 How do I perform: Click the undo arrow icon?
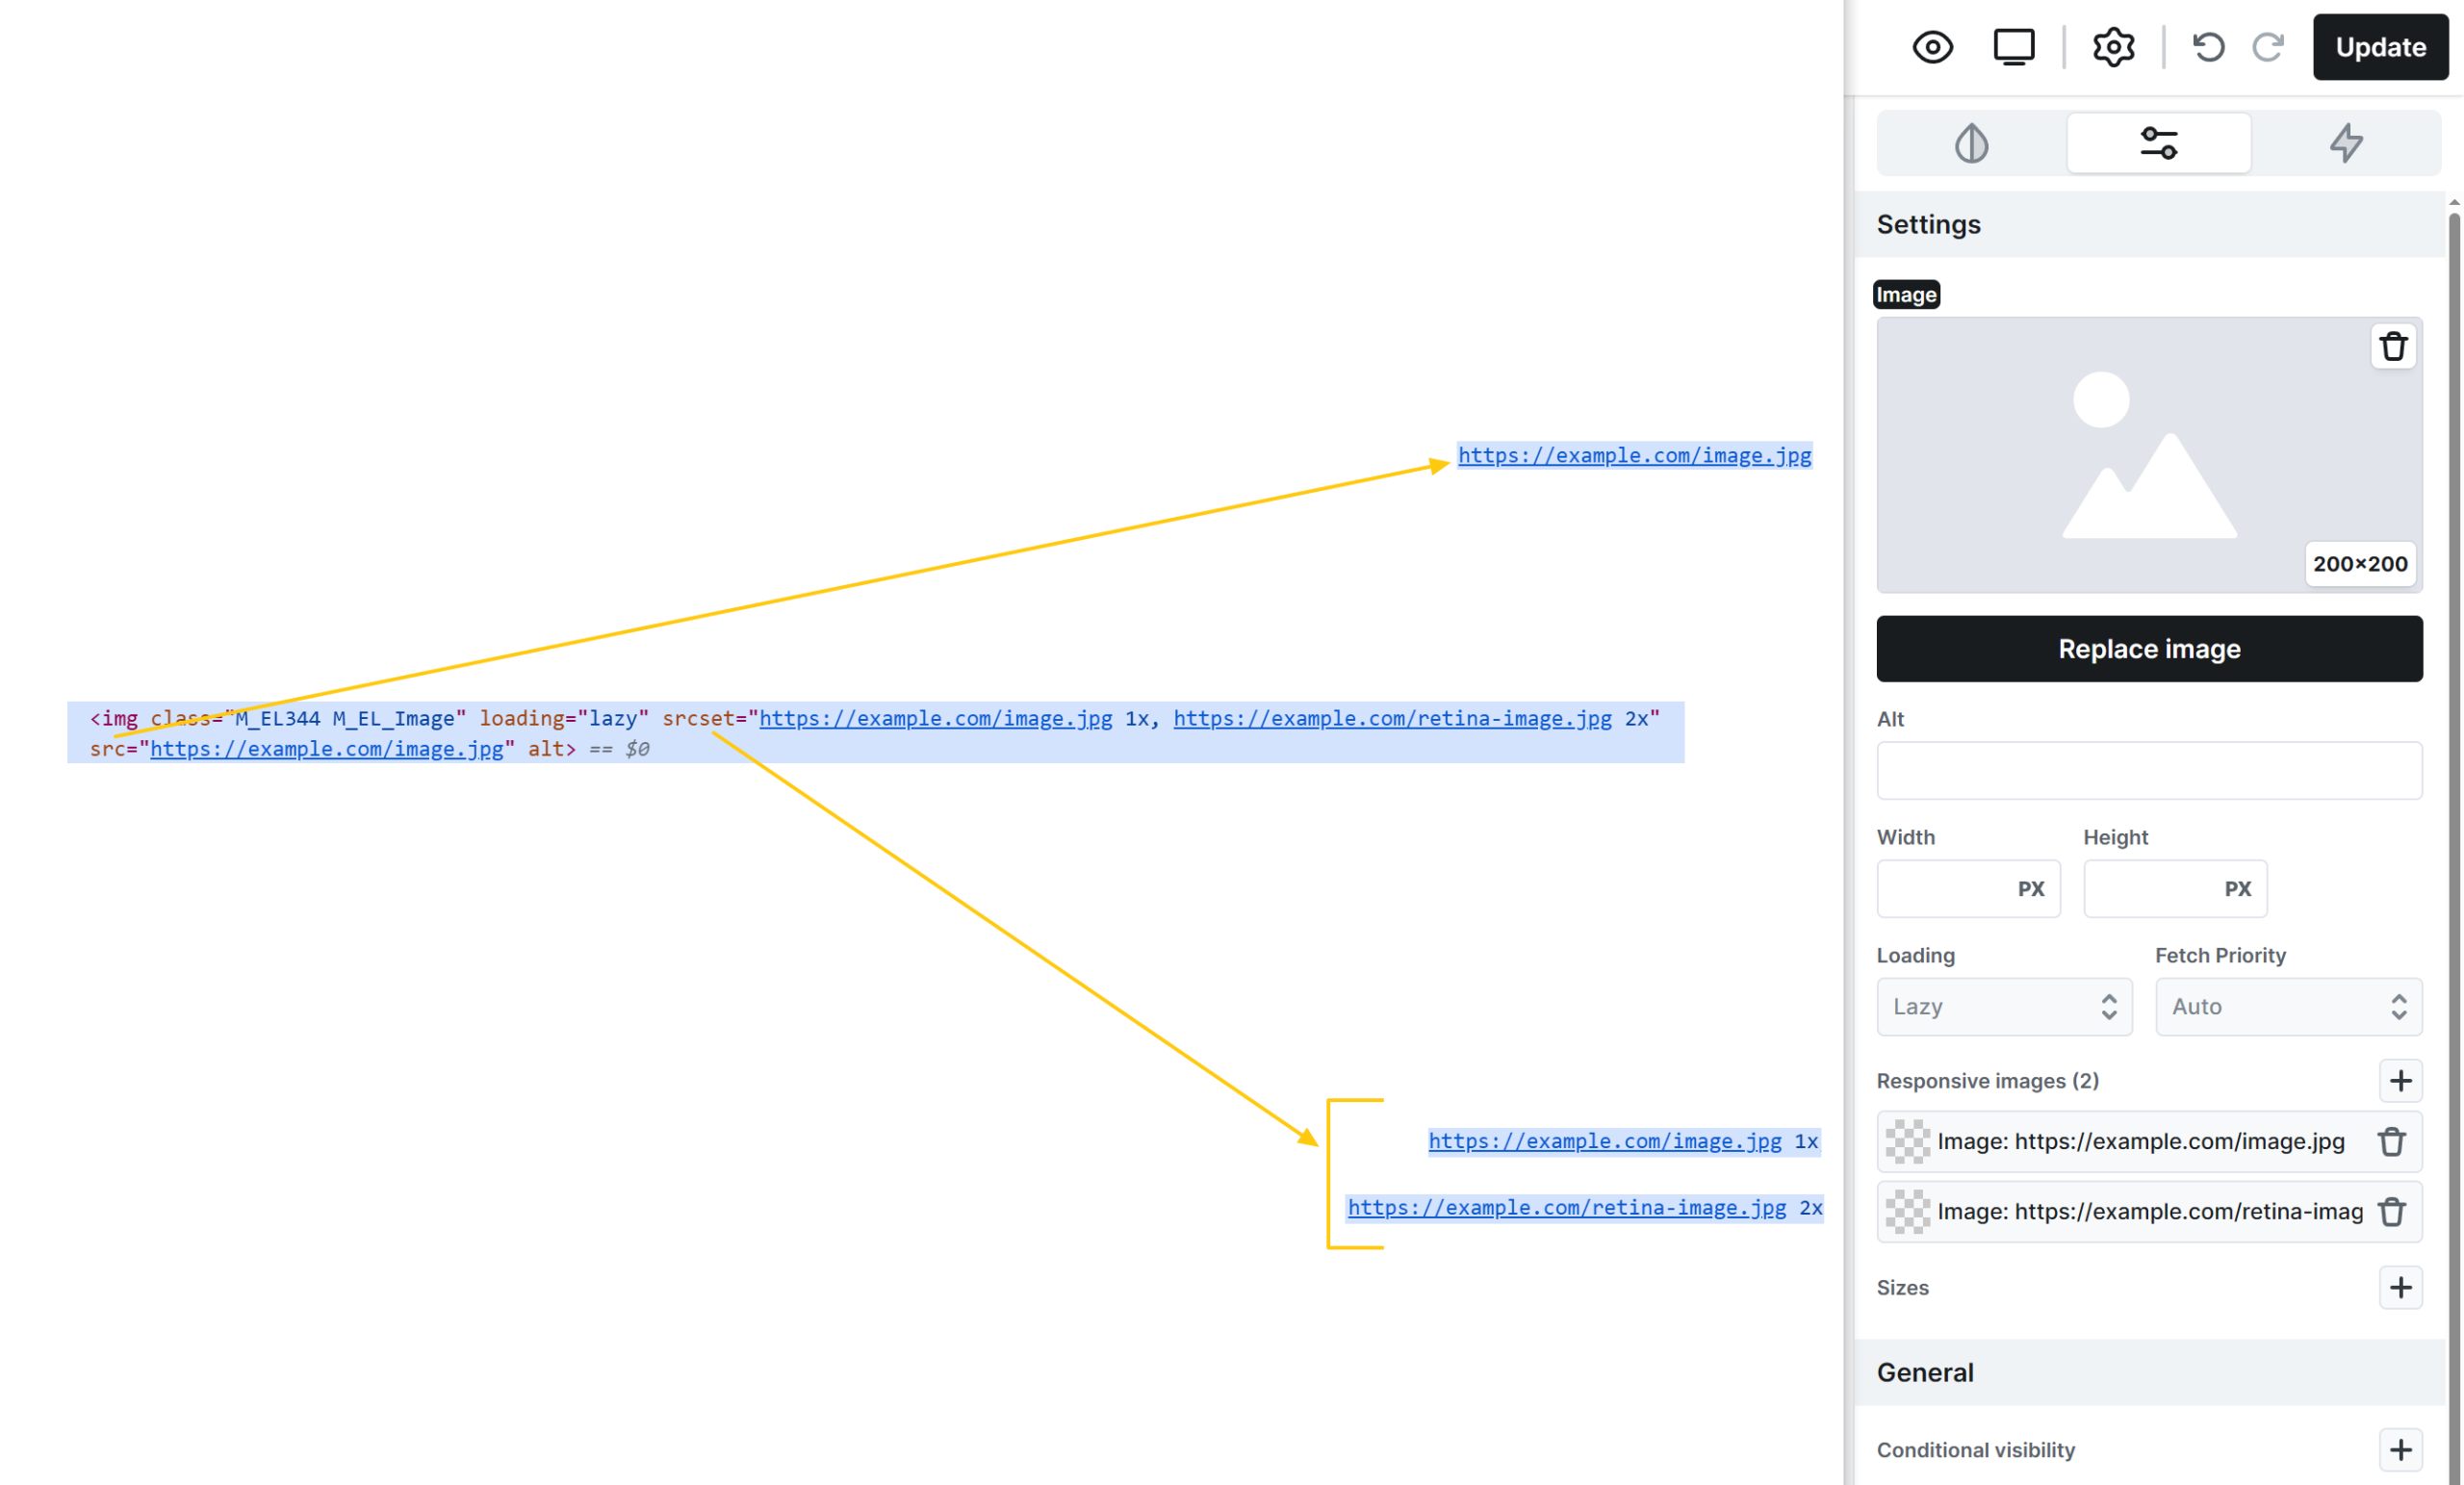[2208, 47]
